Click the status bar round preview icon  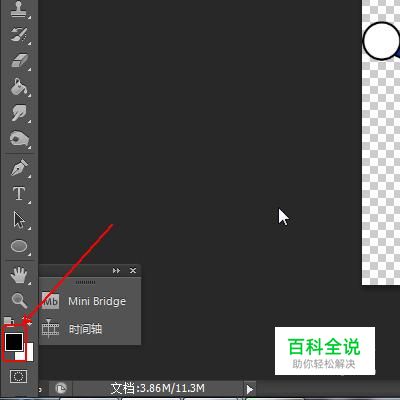pos(61,388)
